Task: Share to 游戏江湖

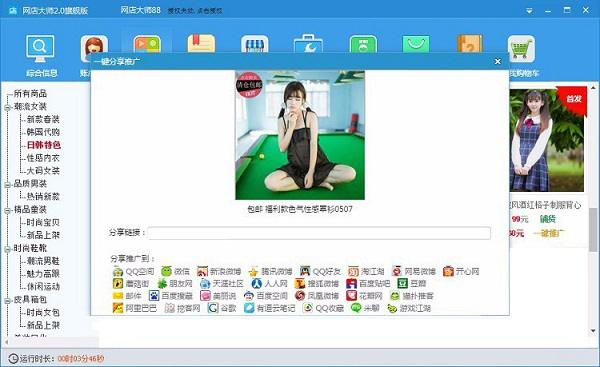Action: [x=409, y=308]
